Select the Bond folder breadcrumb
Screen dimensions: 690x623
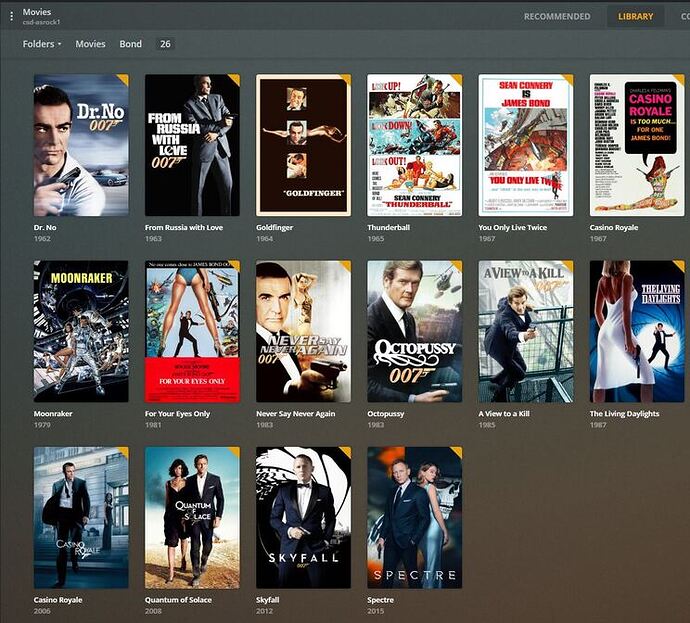pos(131,44)
